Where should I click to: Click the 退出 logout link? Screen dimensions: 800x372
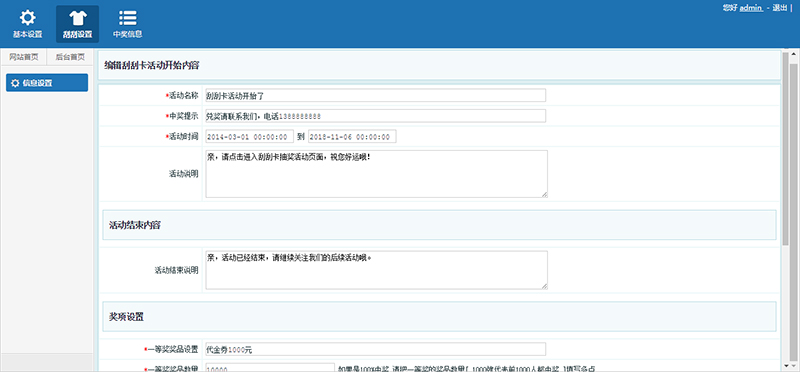click(x=780, y=8)
